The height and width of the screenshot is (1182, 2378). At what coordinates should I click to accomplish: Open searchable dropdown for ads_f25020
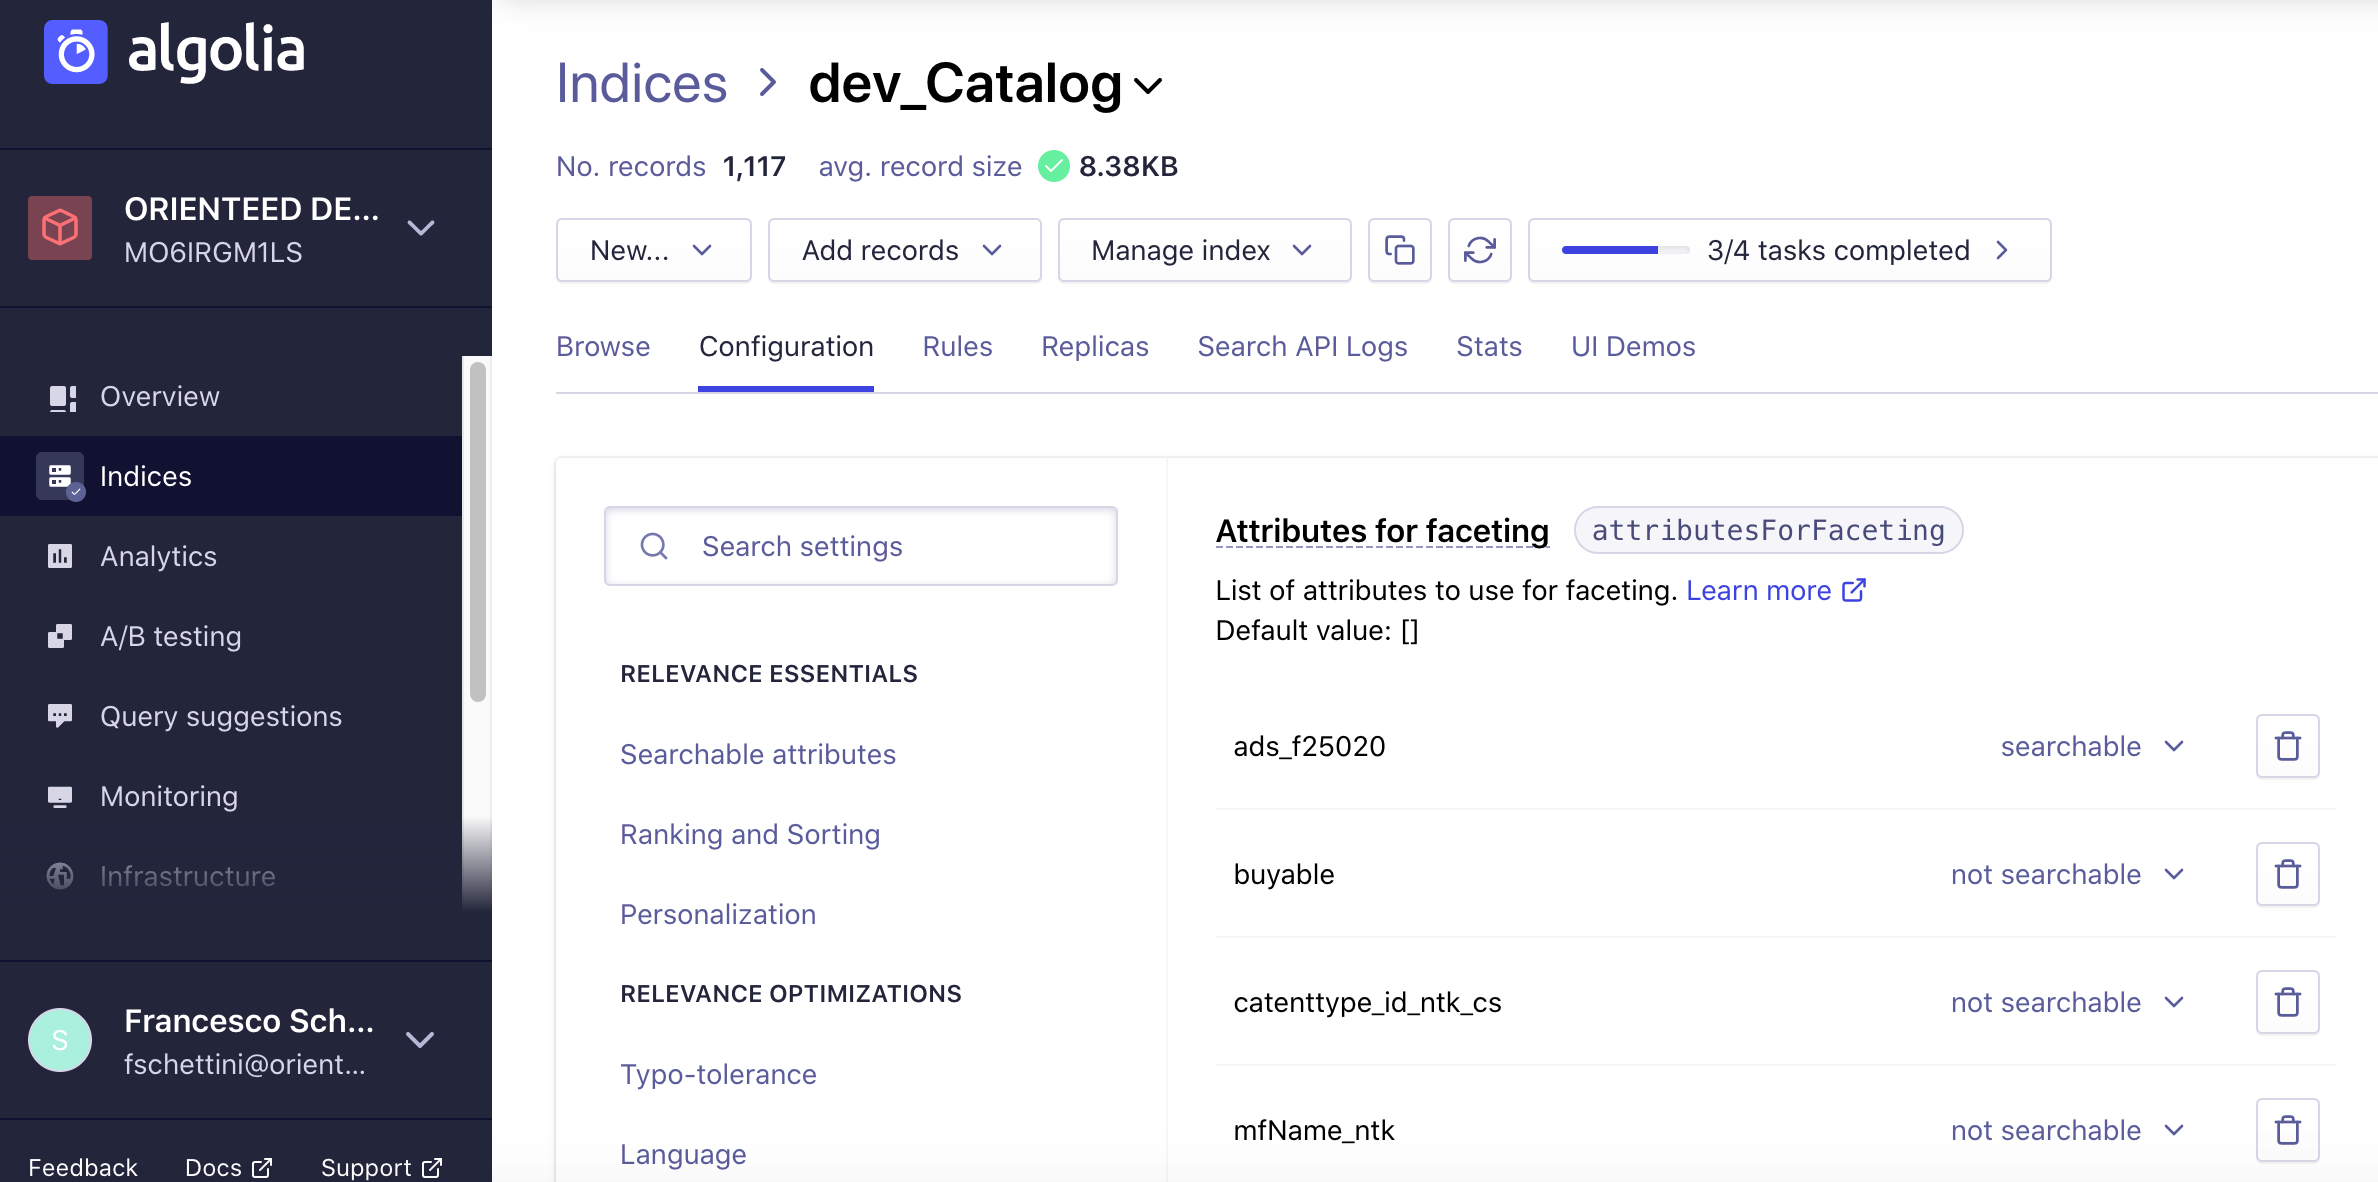pos(2092,746)
